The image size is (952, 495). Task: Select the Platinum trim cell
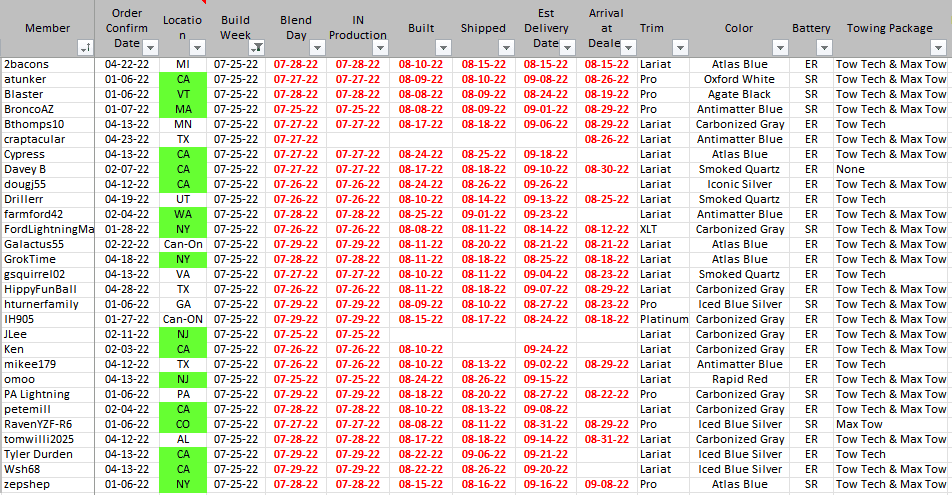point(664,319)
